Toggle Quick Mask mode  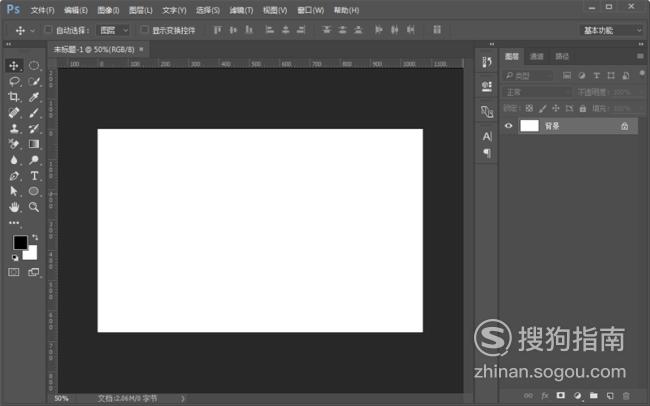pos(14,272)
